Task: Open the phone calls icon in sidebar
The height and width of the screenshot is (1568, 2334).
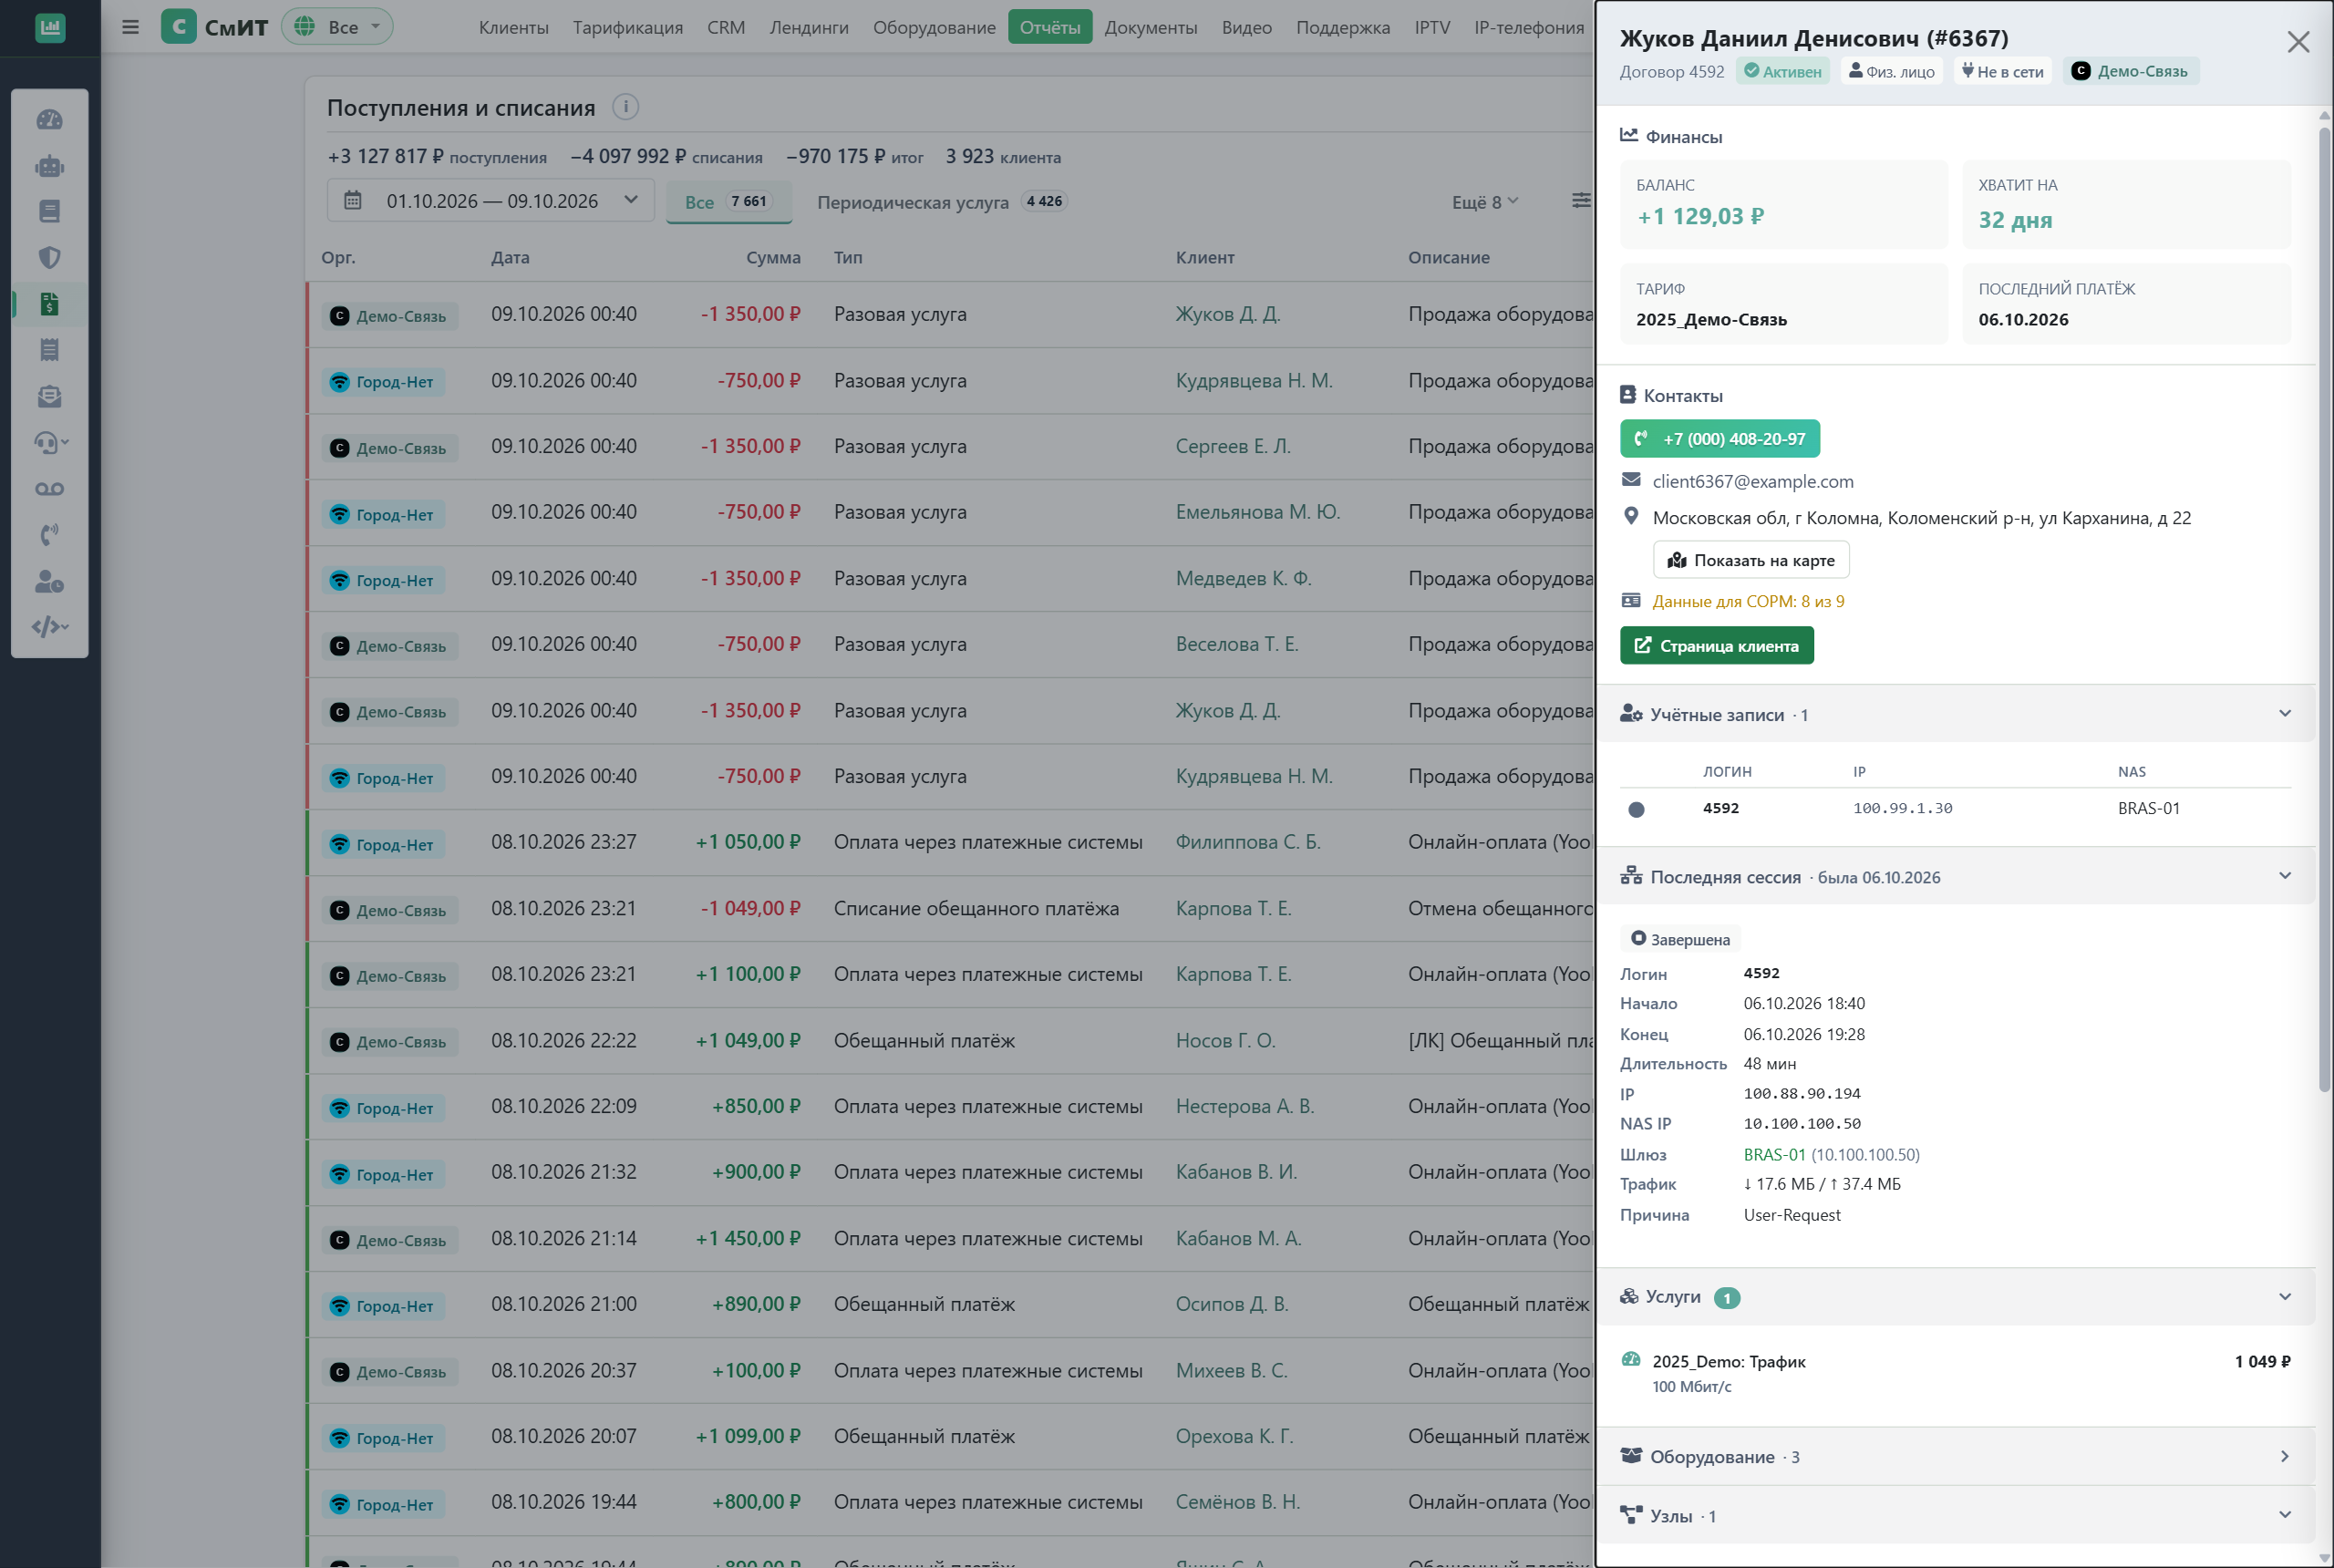Action: point(49,535)
